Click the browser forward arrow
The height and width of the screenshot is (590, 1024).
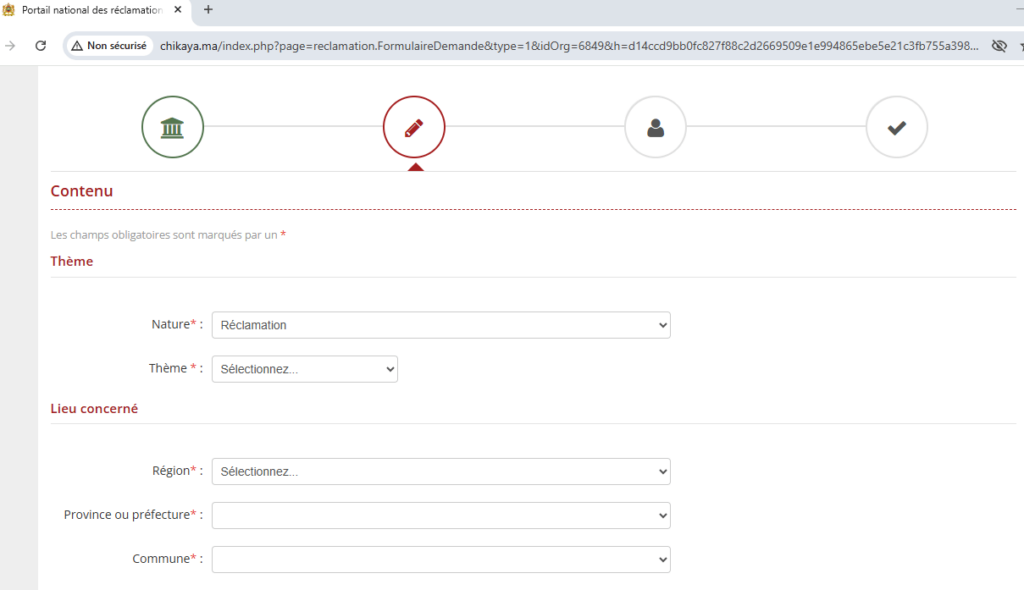(11, 45)
